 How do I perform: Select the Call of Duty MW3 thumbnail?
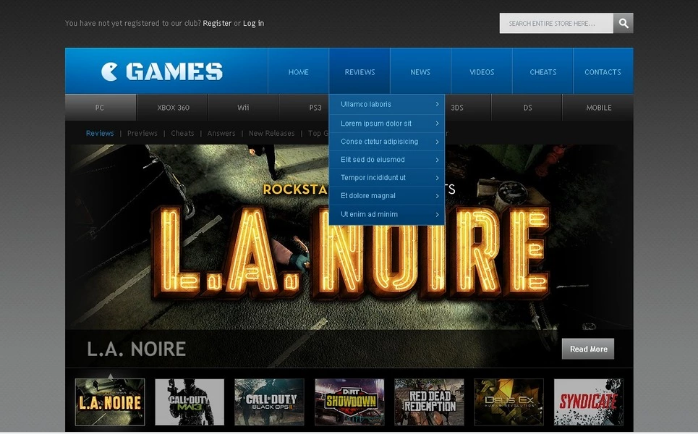[x=189, y=402]
